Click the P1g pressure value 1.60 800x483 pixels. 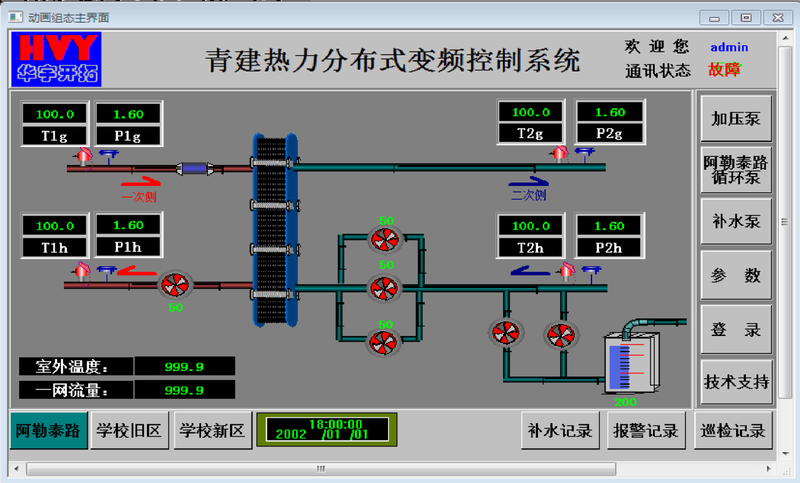click(x=128, y=114)
